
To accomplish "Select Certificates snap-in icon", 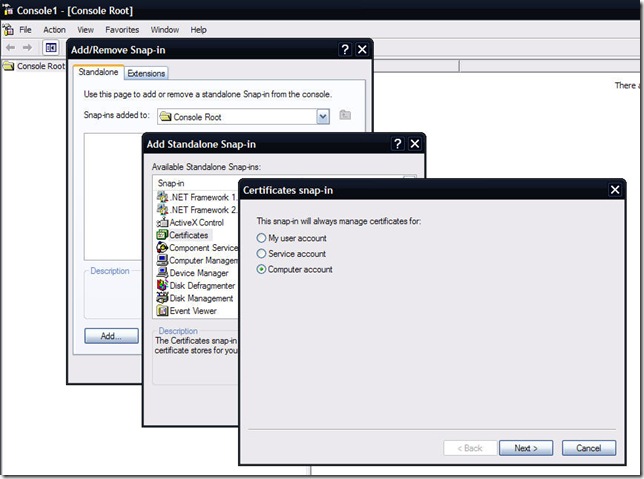I will click(162, 235).
